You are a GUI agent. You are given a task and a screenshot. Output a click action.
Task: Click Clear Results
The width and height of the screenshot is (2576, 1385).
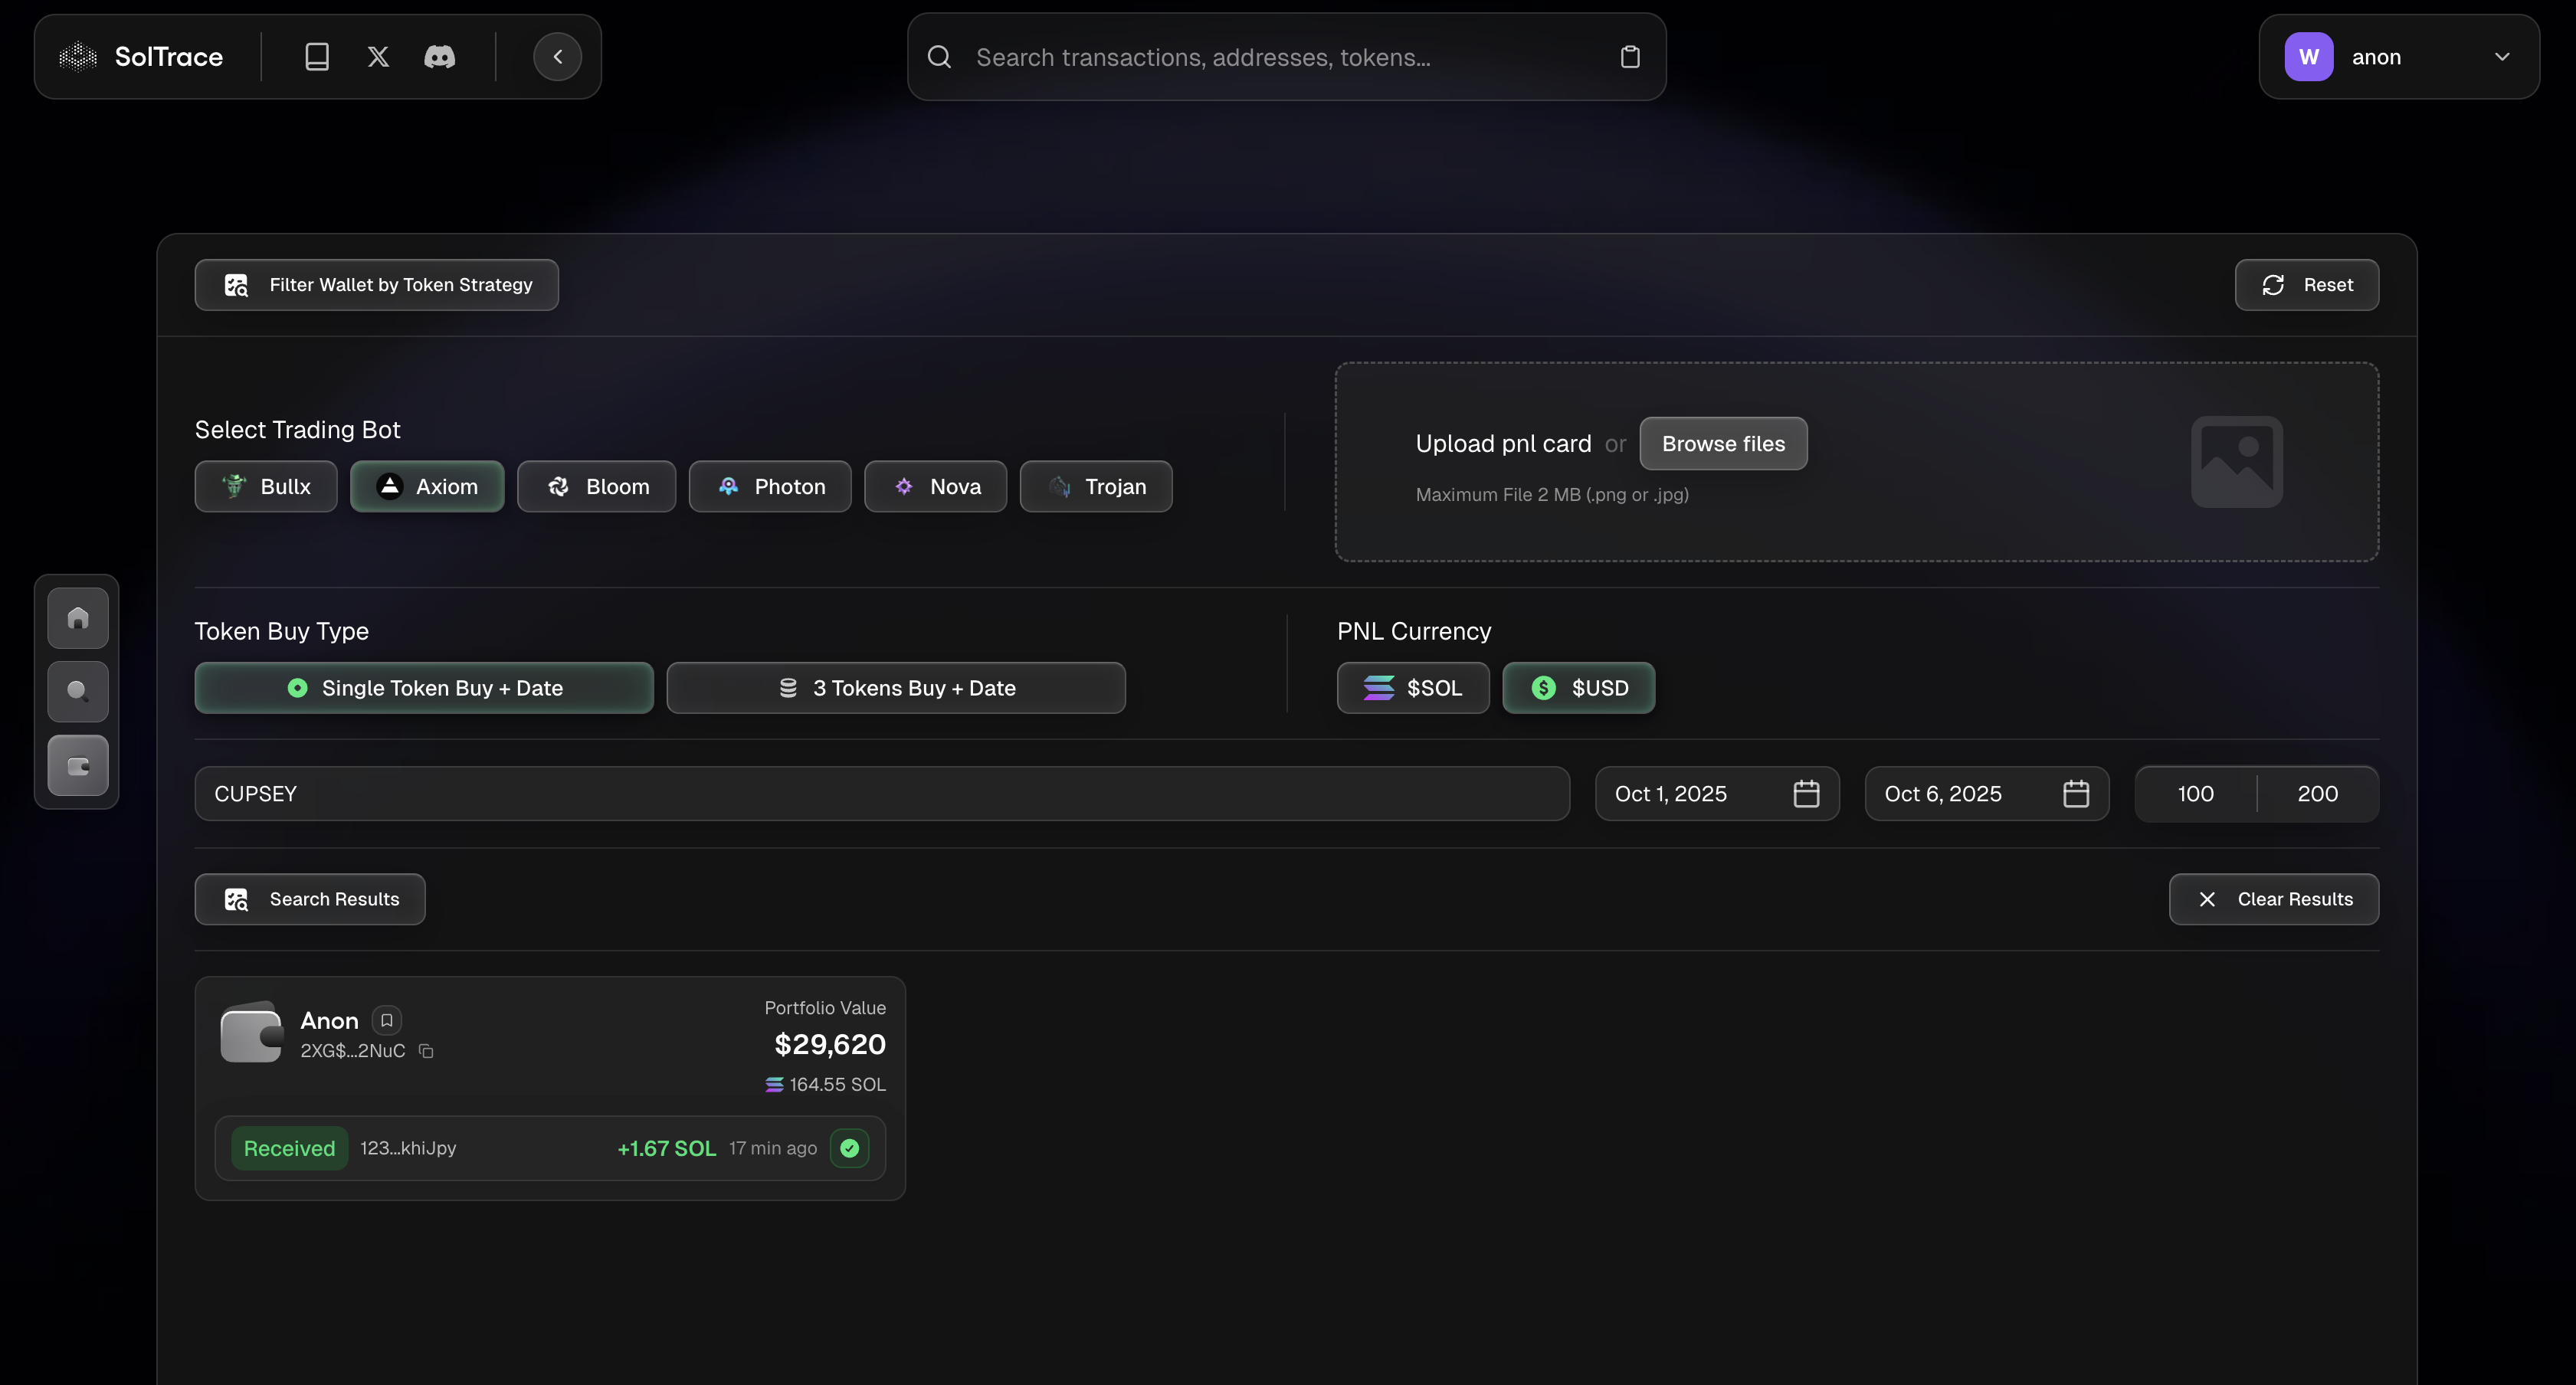point(2274,898)
